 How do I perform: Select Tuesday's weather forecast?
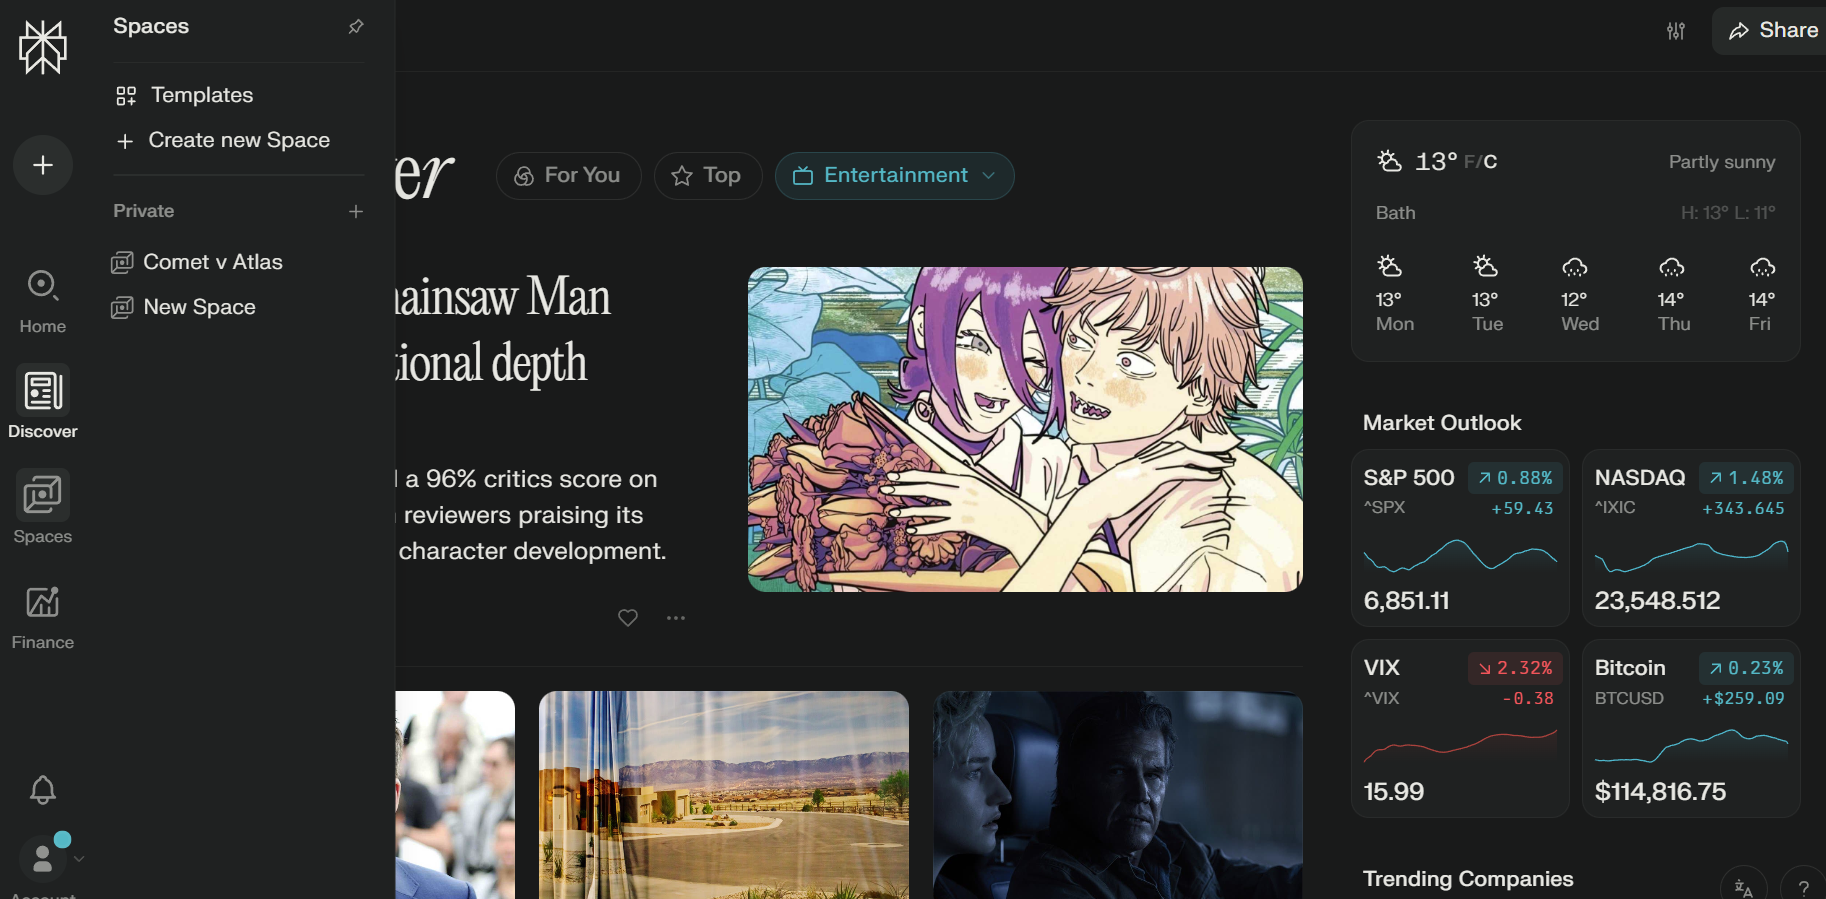coord(1487,295)
